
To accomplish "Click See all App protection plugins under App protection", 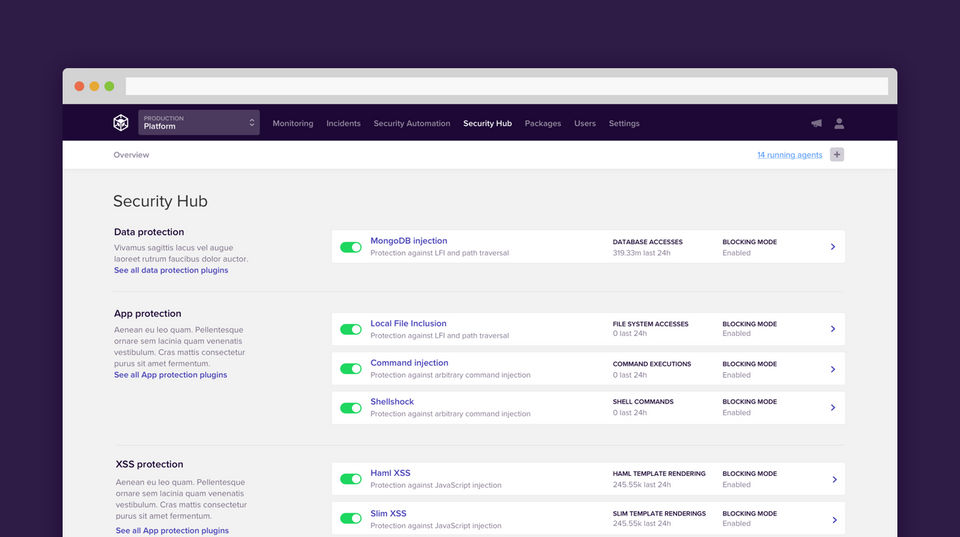I will coord(170,375).
